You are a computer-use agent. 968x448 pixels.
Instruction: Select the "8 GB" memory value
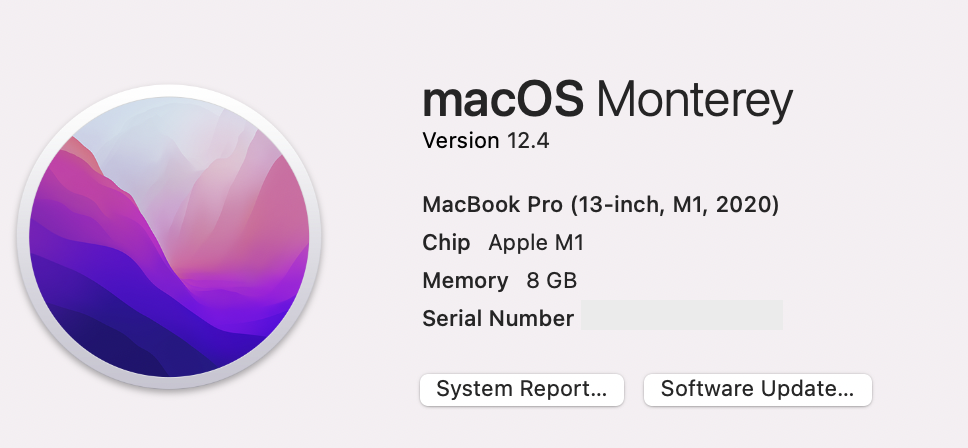coord(552,280)
